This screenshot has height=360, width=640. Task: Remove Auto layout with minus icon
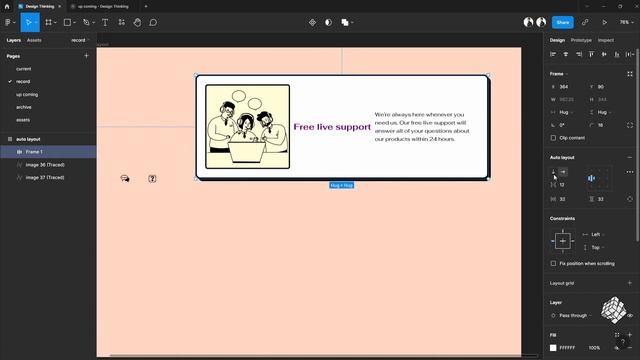629,157
